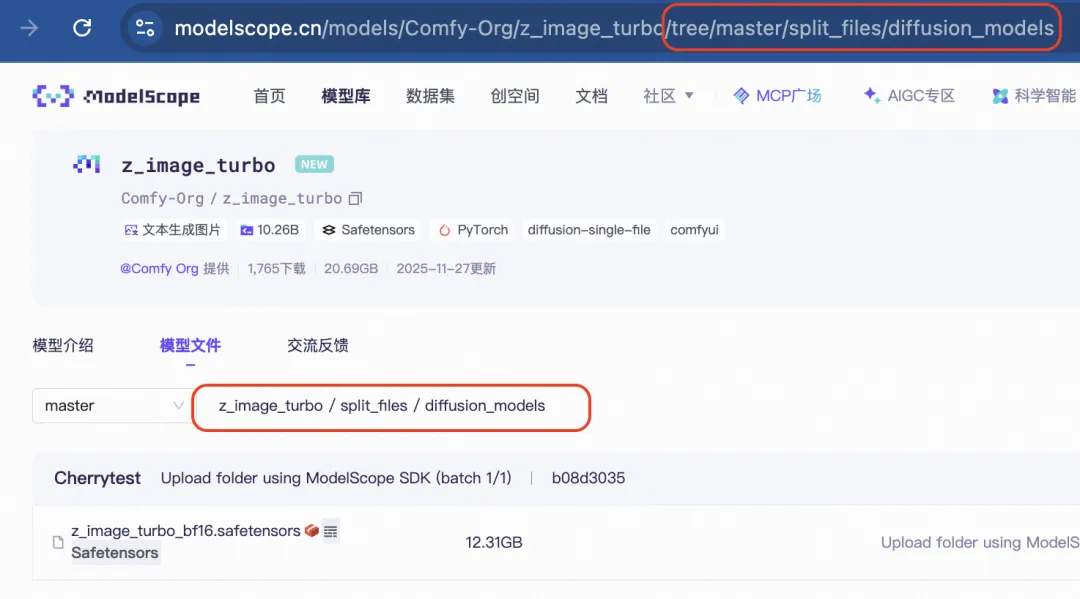Go to 首页 in navigation
The image size is (1080, 599).
pos(269,96)
